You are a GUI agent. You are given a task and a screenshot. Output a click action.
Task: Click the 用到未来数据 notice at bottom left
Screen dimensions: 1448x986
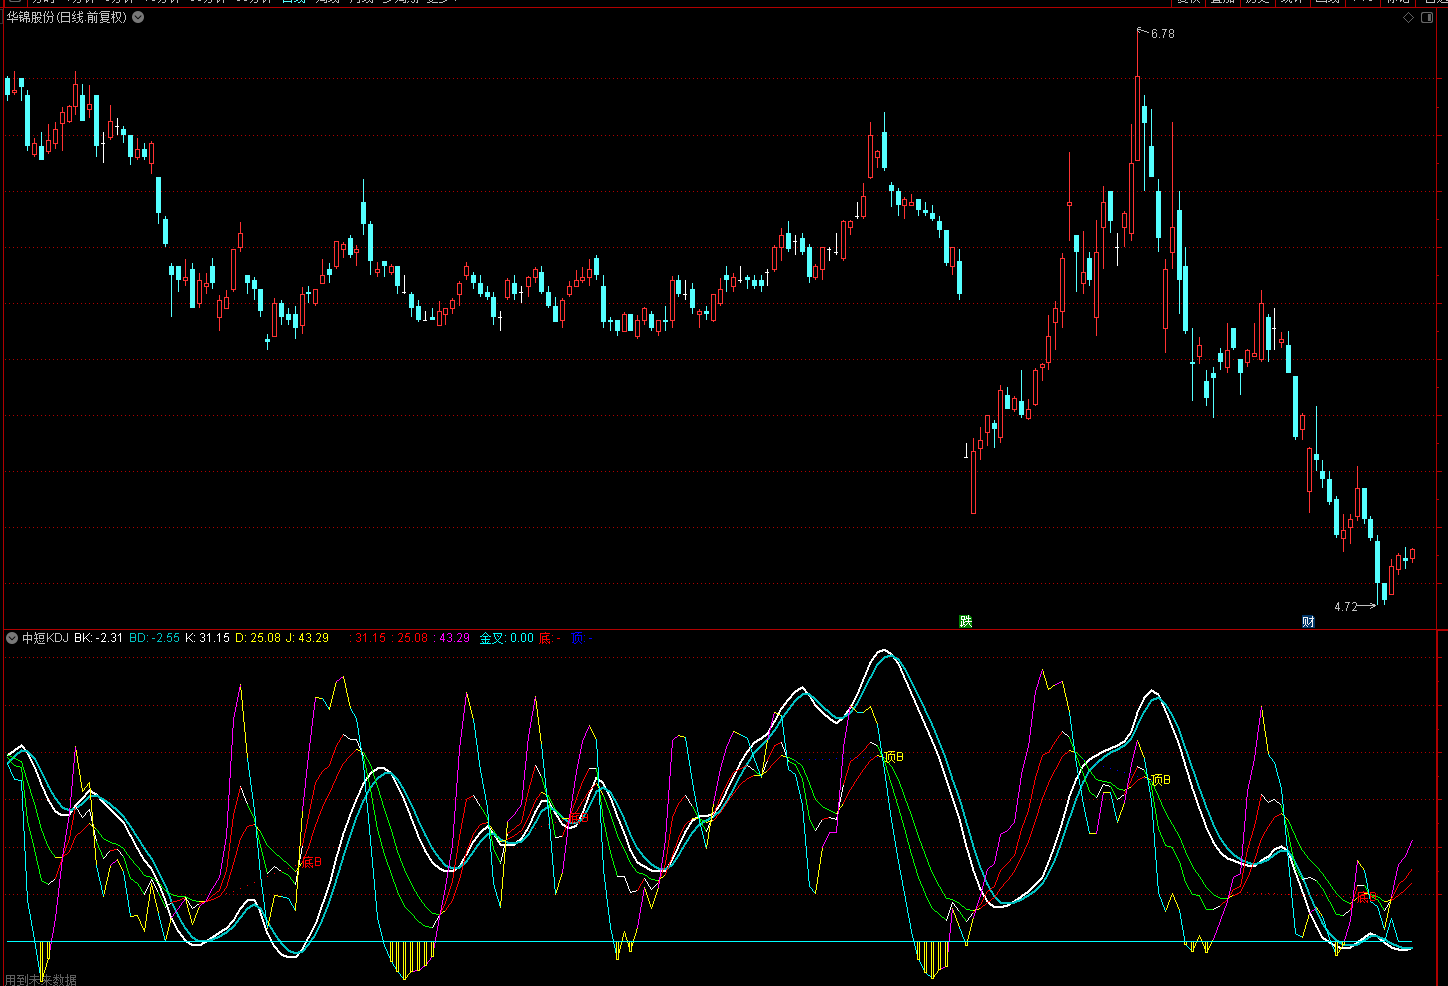[x=41, y=980]
